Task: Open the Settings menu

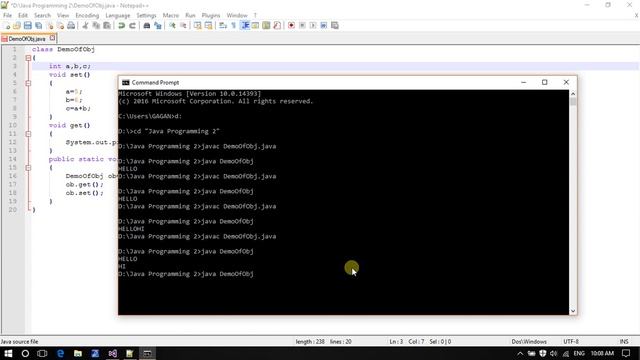Action: click(147, 16)
